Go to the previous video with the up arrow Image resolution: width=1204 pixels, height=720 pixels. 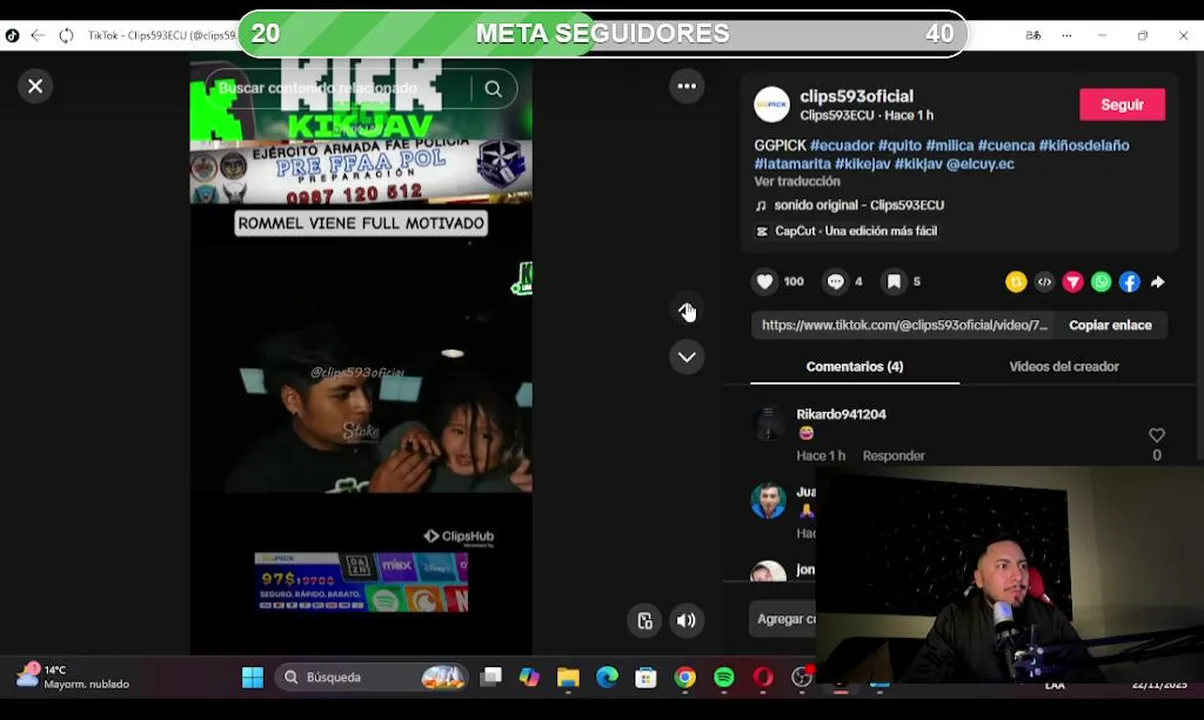point(687,311)
